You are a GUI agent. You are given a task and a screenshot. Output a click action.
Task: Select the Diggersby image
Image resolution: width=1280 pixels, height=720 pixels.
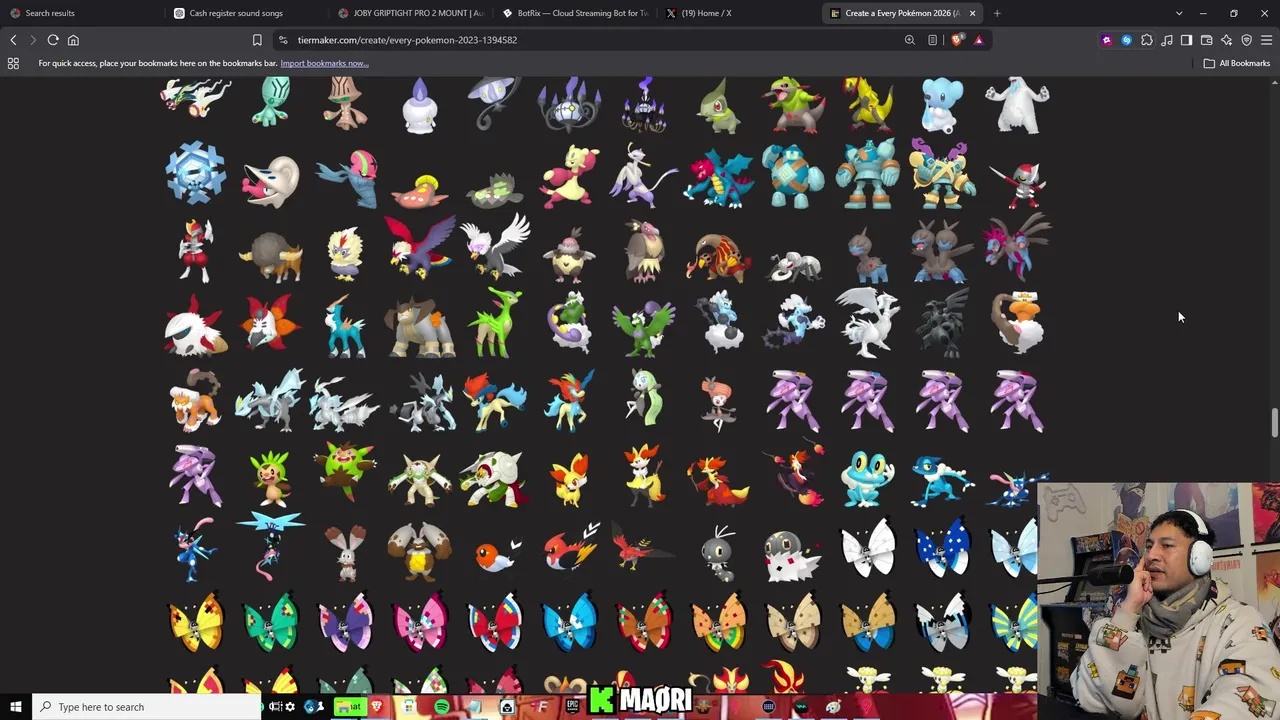click(x=420, y=550)
